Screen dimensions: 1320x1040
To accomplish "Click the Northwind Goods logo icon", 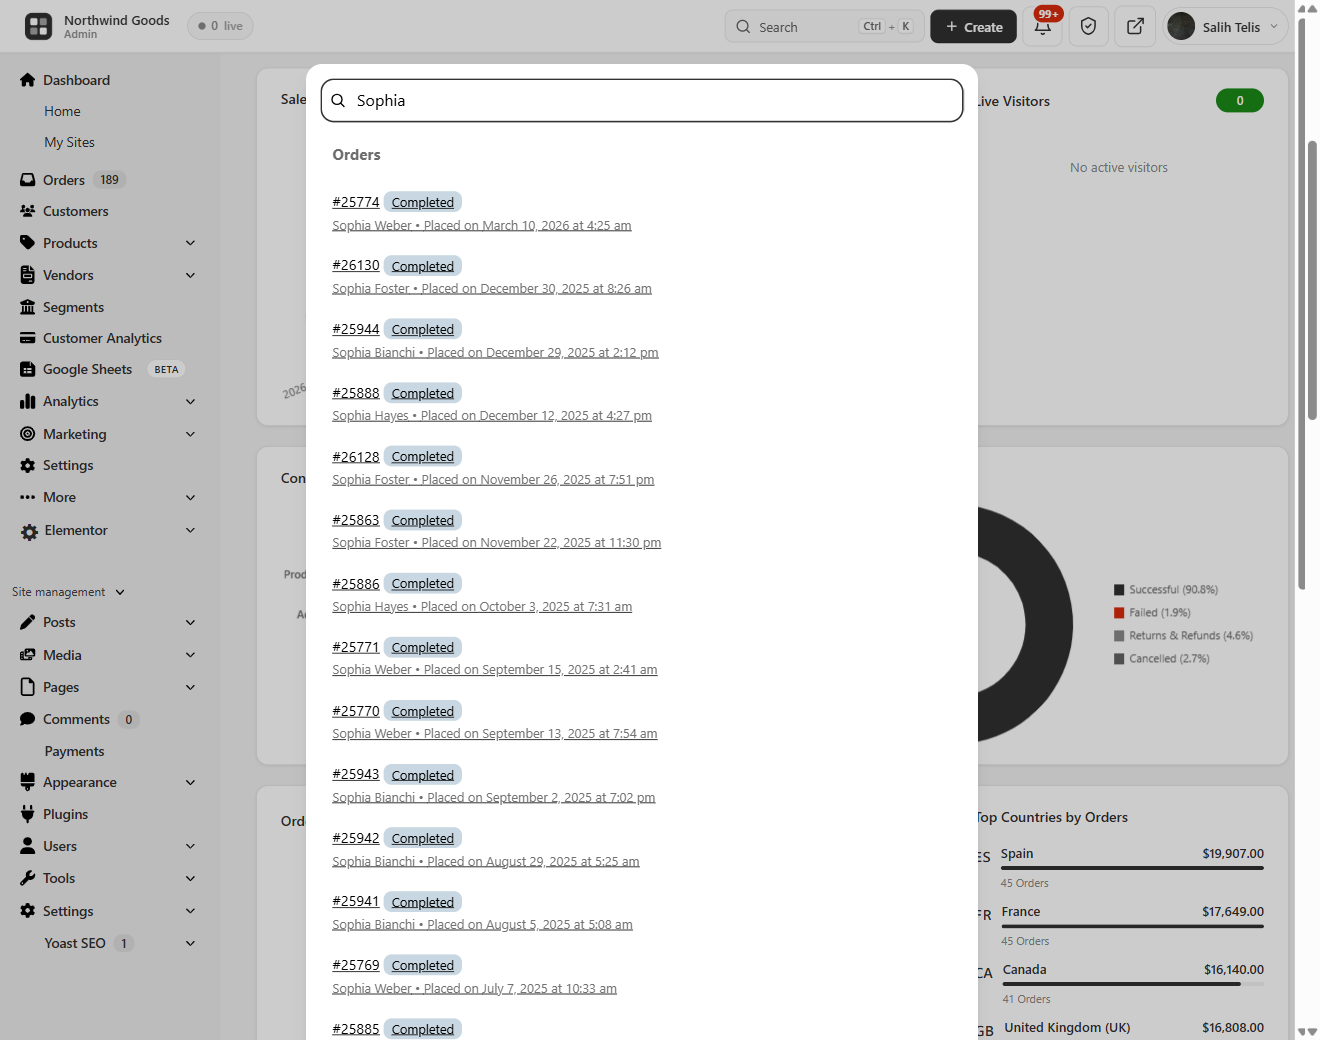I will pyautogui.click(x=38, y=27).
